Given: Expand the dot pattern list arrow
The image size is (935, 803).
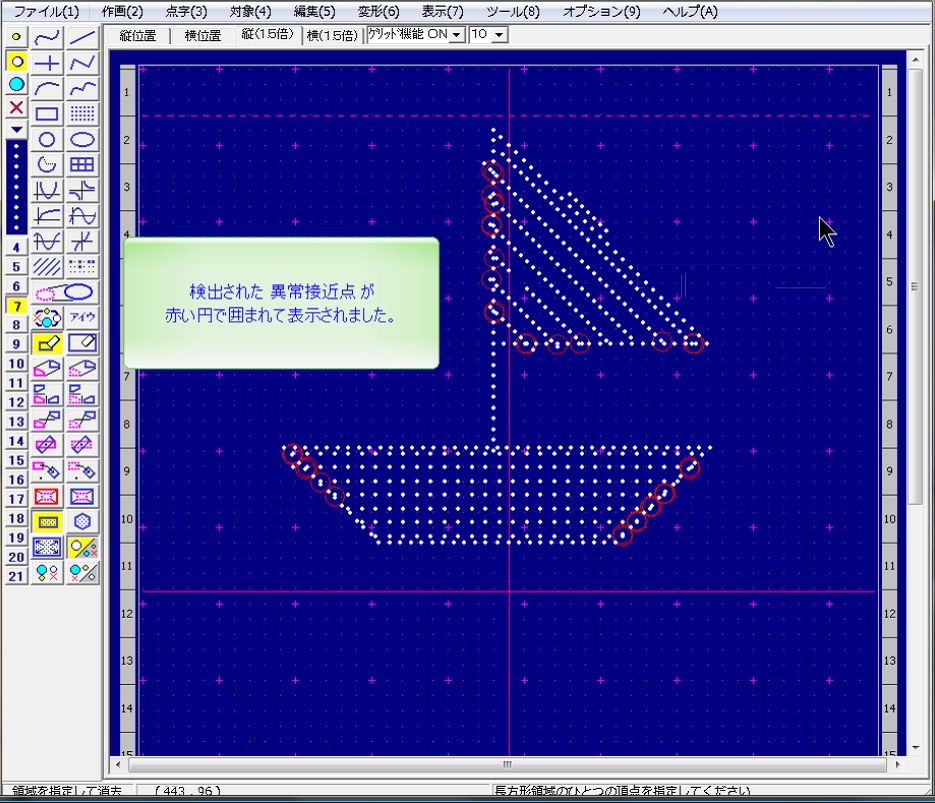Looking at the screenshot, I should tap(16, 129).
